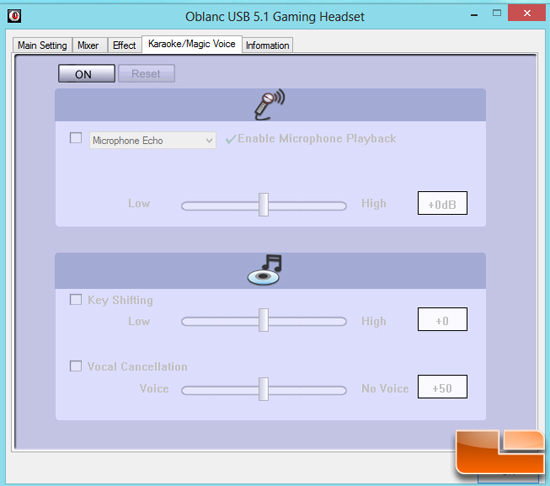The height and width of the screenshot is (486, 550).
Task: Click the "Voice" label left of slider
Action: (x=154, y=389)
